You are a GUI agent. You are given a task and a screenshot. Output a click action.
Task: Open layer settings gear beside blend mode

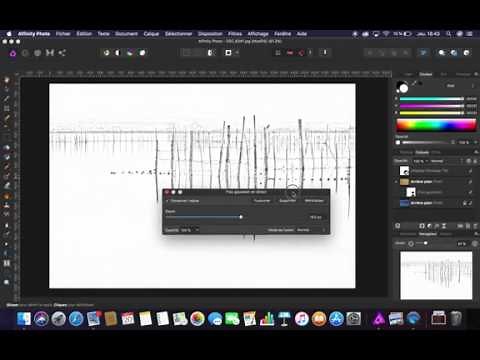point(468,161)
